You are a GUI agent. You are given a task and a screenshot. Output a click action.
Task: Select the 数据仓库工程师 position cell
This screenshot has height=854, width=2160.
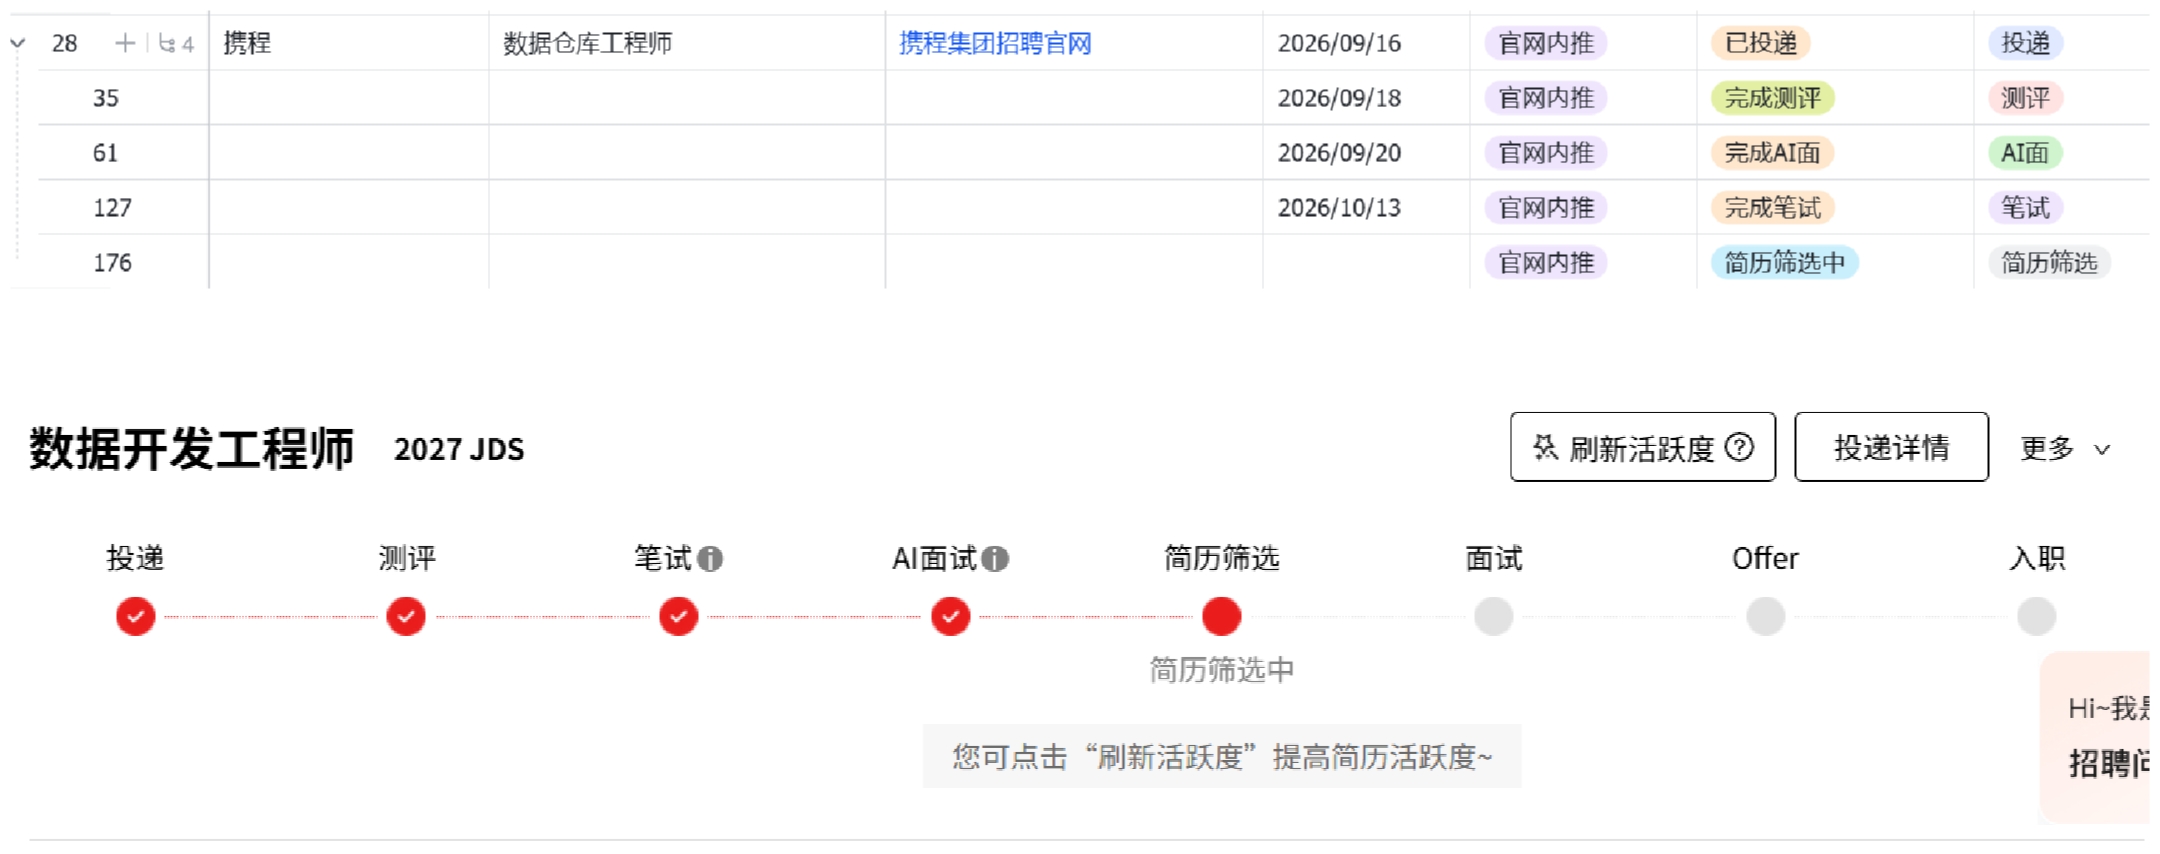tap(687, 43)
